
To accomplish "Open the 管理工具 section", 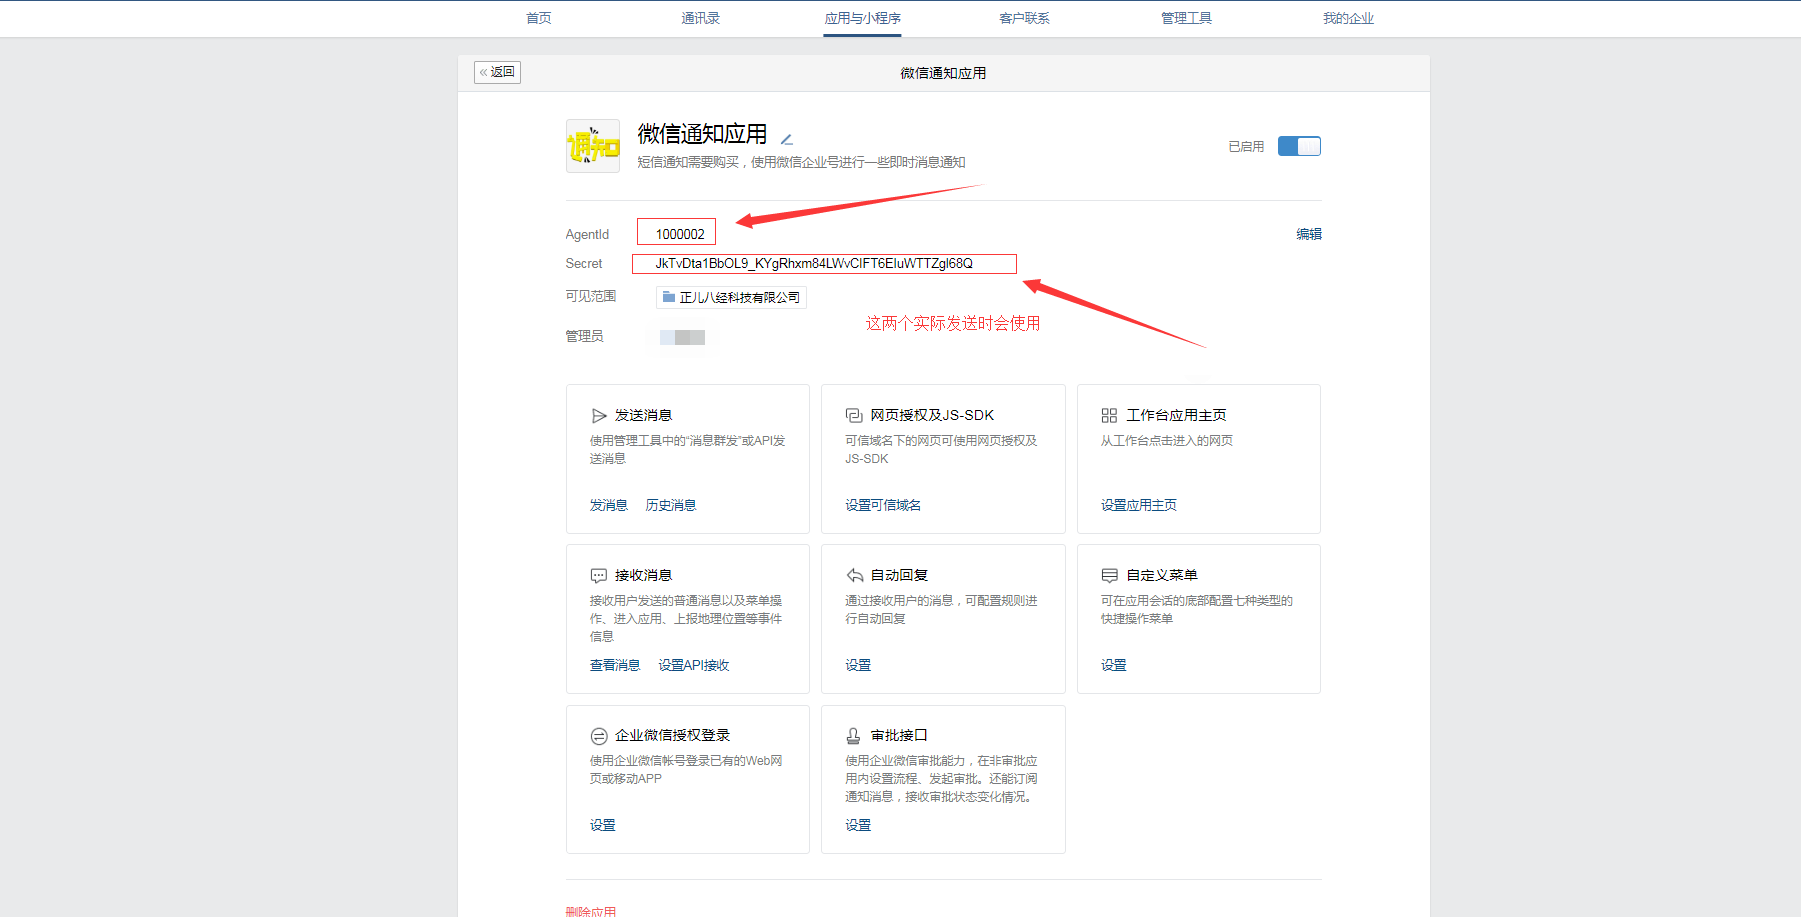I will coord(1187,17).
